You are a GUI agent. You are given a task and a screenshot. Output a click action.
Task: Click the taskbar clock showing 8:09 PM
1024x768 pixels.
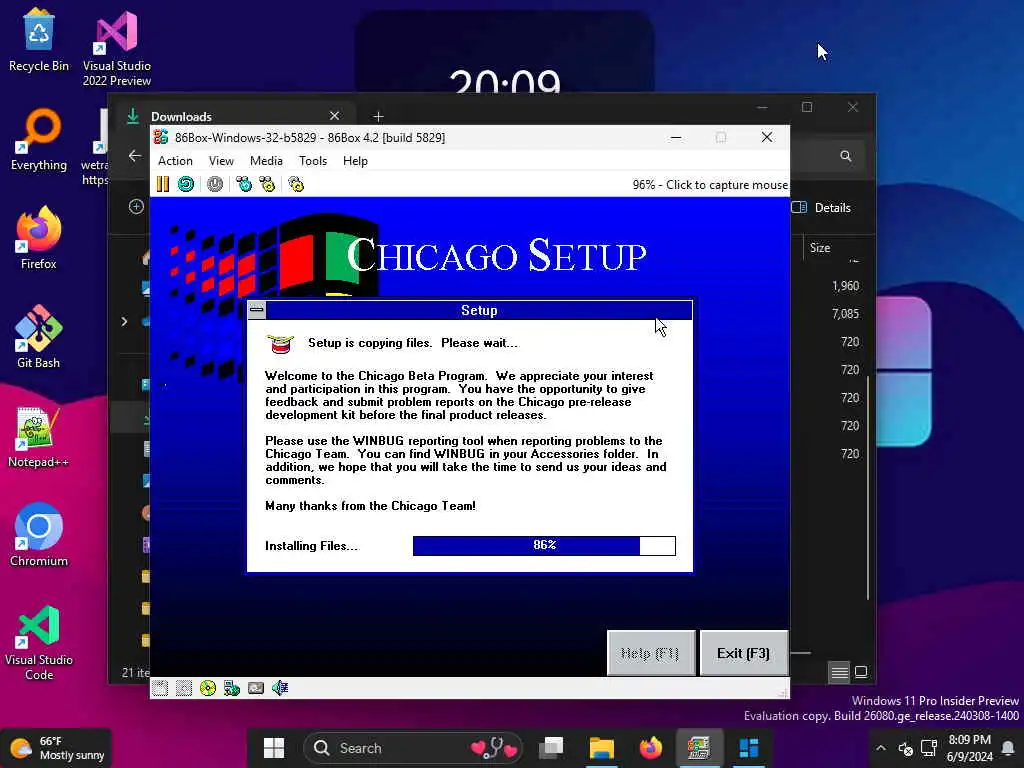(x=970, y=748)
